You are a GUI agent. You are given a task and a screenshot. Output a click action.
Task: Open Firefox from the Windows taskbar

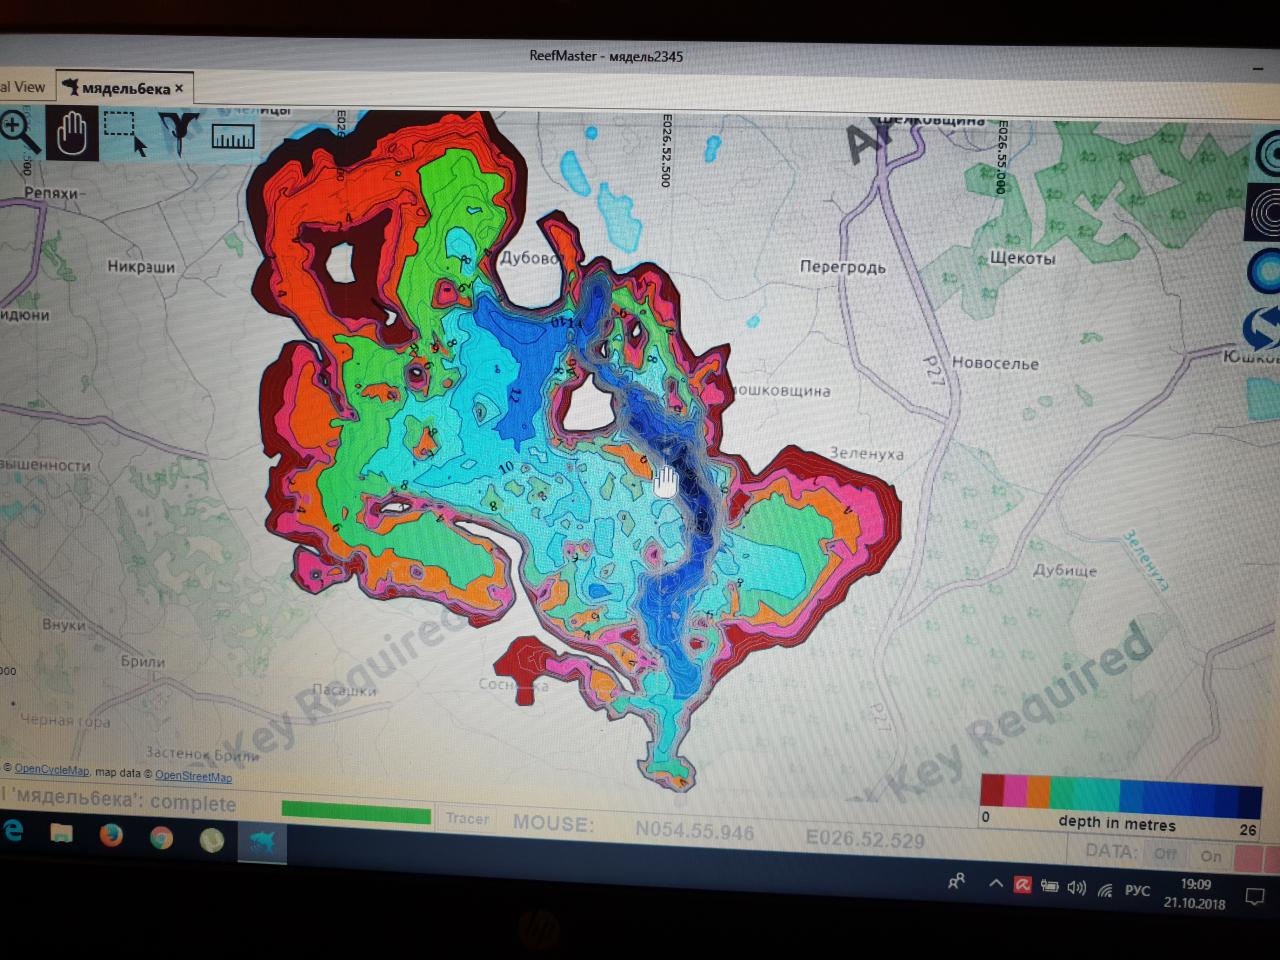(x=111, y=835)
